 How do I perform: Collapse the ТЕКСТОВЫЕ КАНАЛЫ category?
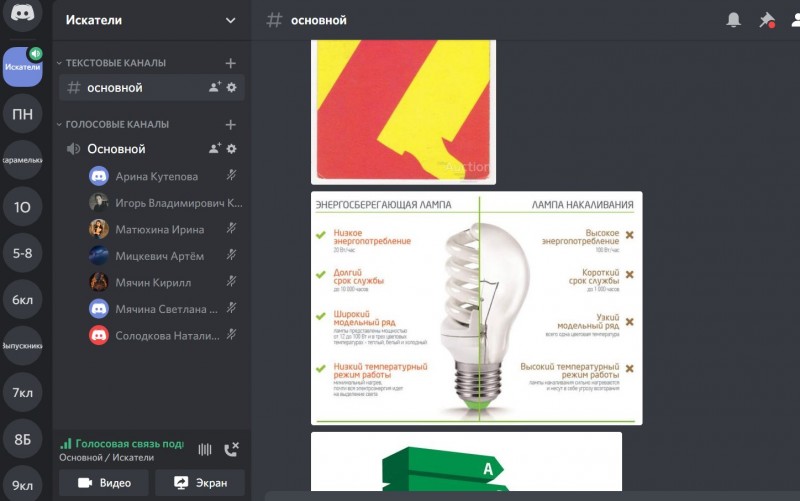click(111, 62)
